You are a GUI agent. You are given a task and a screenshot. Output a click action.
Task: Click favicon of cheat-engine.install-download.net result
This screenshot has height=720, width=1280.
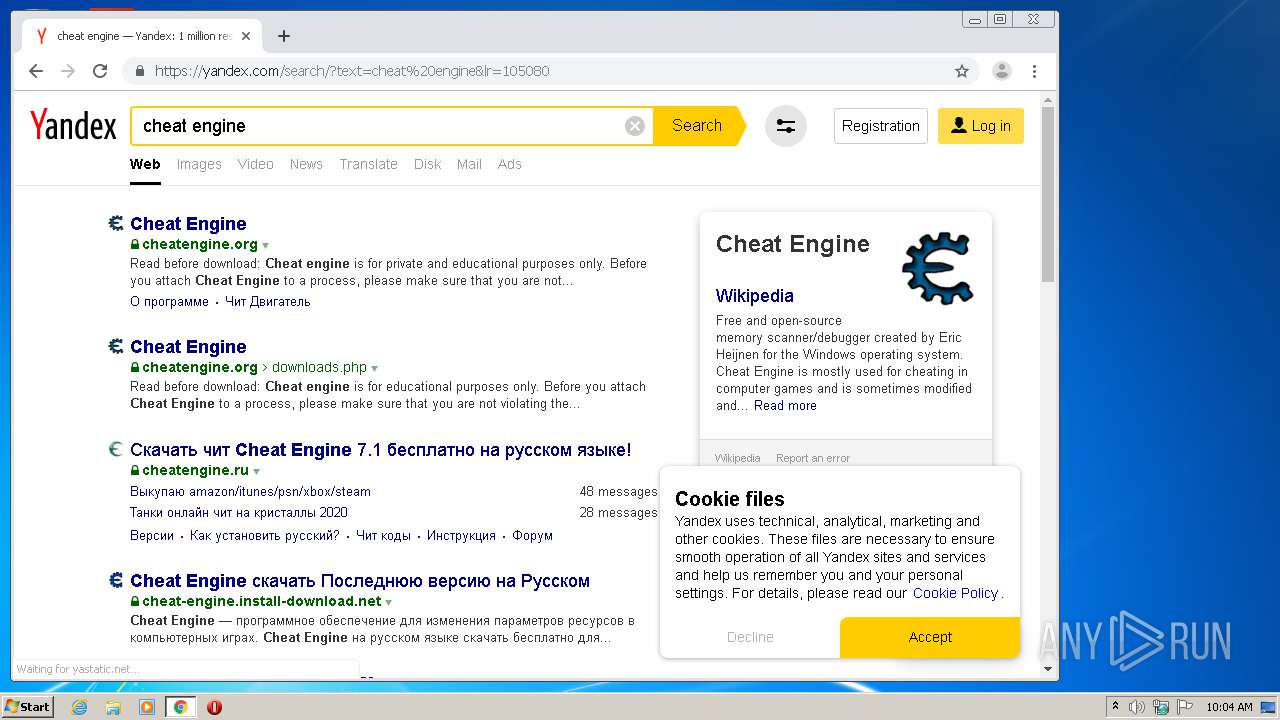click(x=116, y=580)
